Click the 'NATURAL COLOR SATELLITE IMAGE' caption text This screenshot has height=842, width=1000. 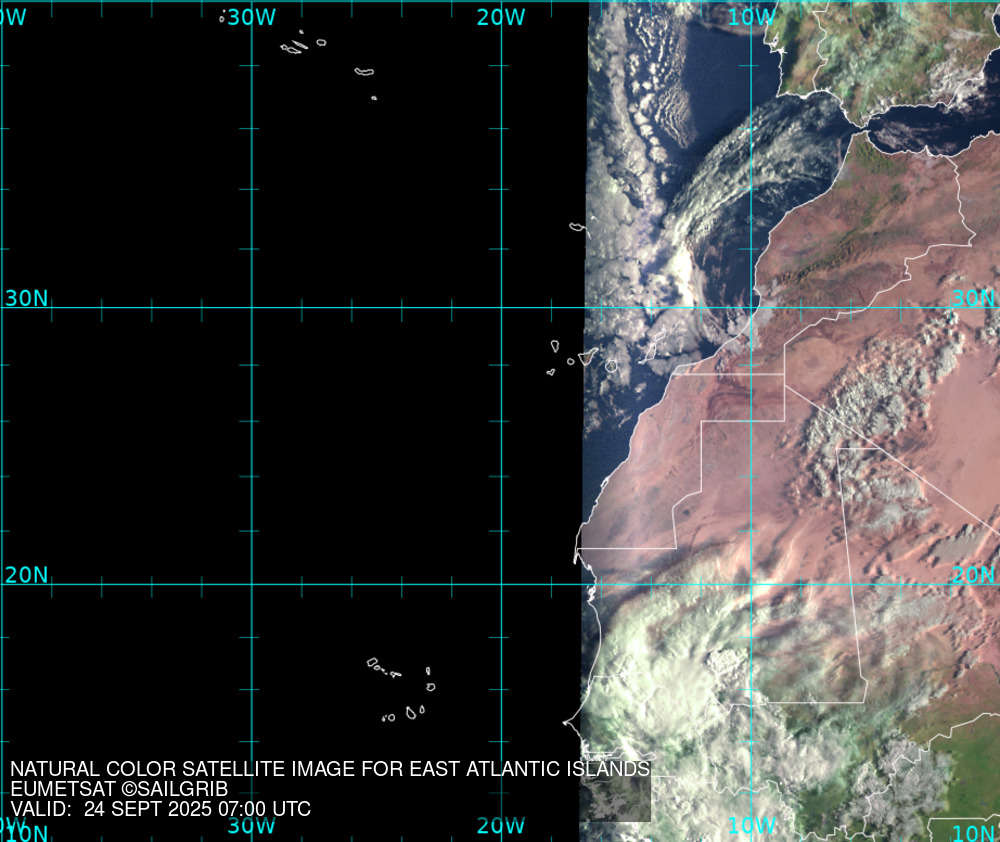click(330, 769)
